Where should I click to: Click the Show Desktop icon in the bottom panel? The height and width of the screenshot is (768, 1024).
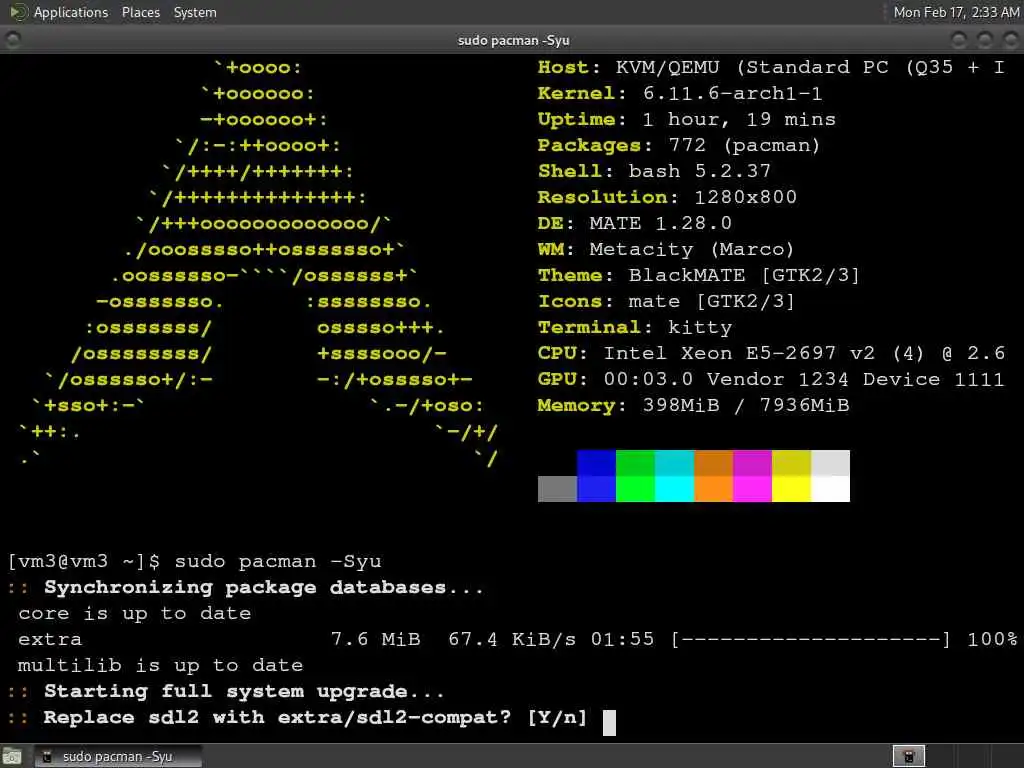point(12,757)
